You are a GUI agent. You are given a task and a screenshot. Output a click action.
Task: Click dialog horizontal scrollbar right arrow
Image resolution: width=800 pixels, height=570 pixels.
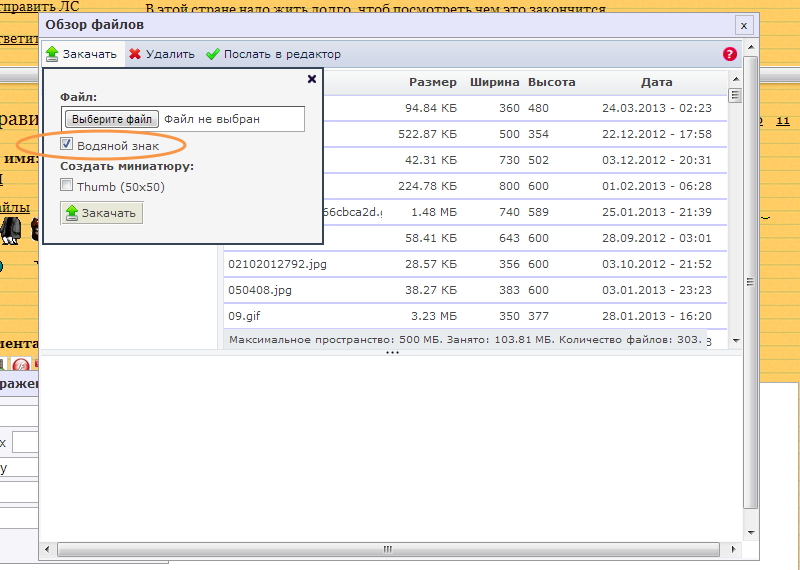pos(734,550)
